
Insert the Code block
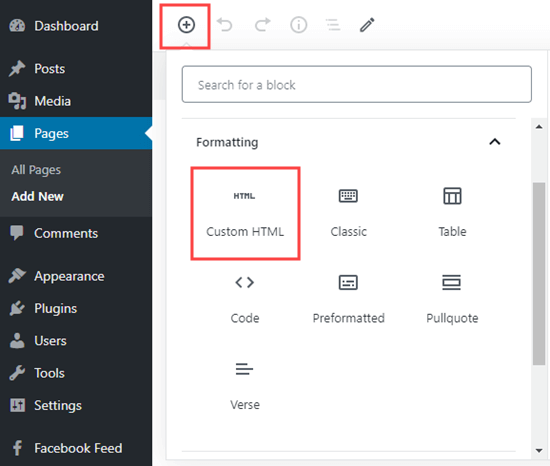click(x=245, y=300)
